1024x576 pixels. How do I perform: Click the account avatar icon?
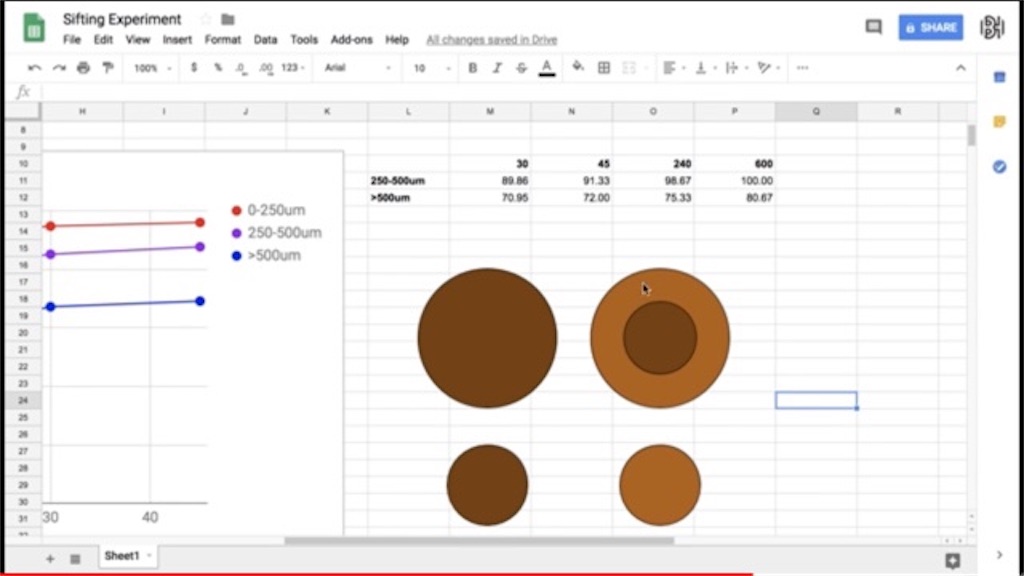pos(991,27)
